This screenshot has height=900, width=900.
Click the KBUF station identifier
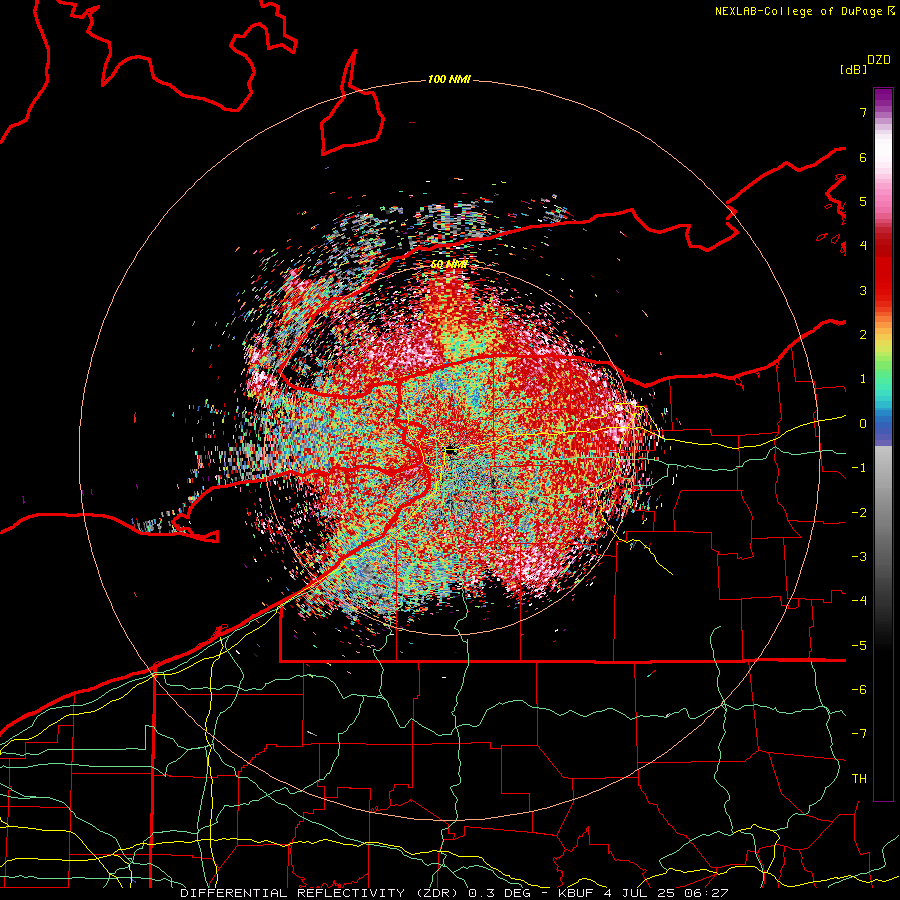pos(577,893)
